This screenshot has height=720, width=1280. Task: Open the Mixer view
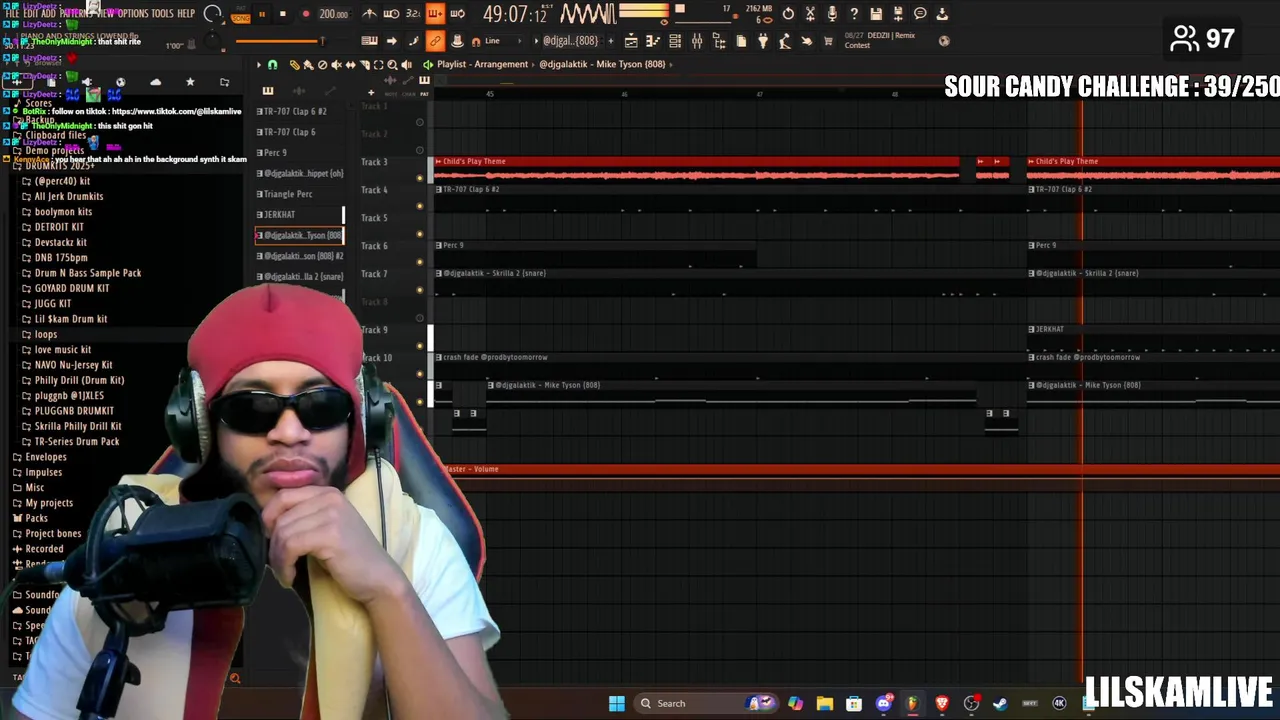[697, 41]
